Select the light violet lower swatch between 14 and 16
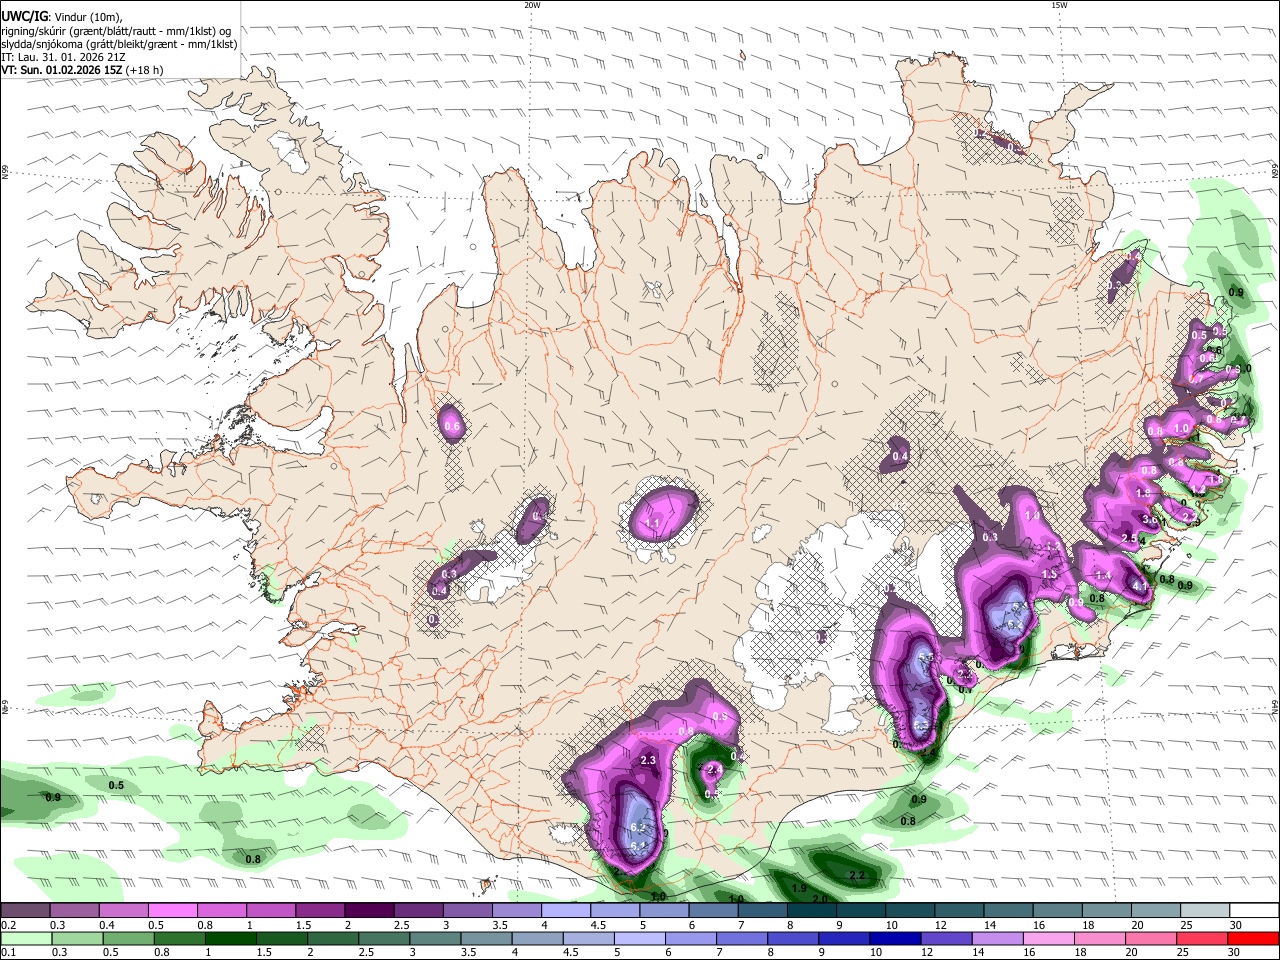The height and width of the screenshot is (960, 1280). [996, 938]
